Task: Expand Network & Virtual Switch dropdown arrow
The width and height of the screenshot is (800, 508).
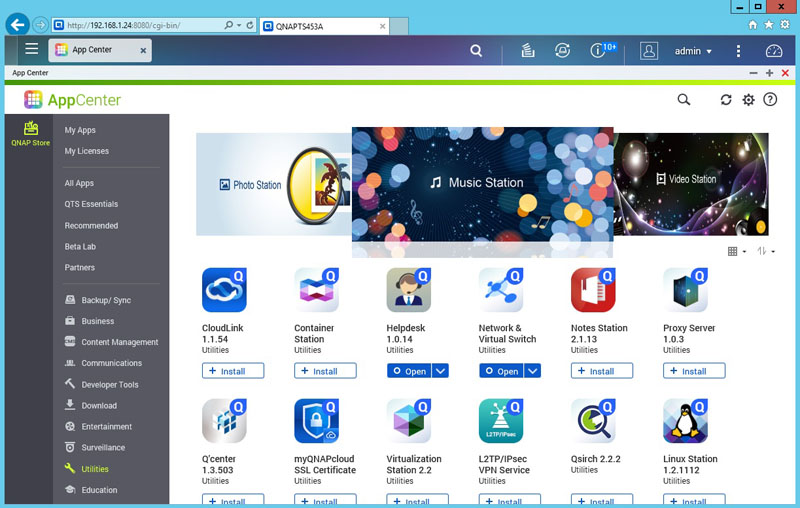Action: click(x=533, y=371)
